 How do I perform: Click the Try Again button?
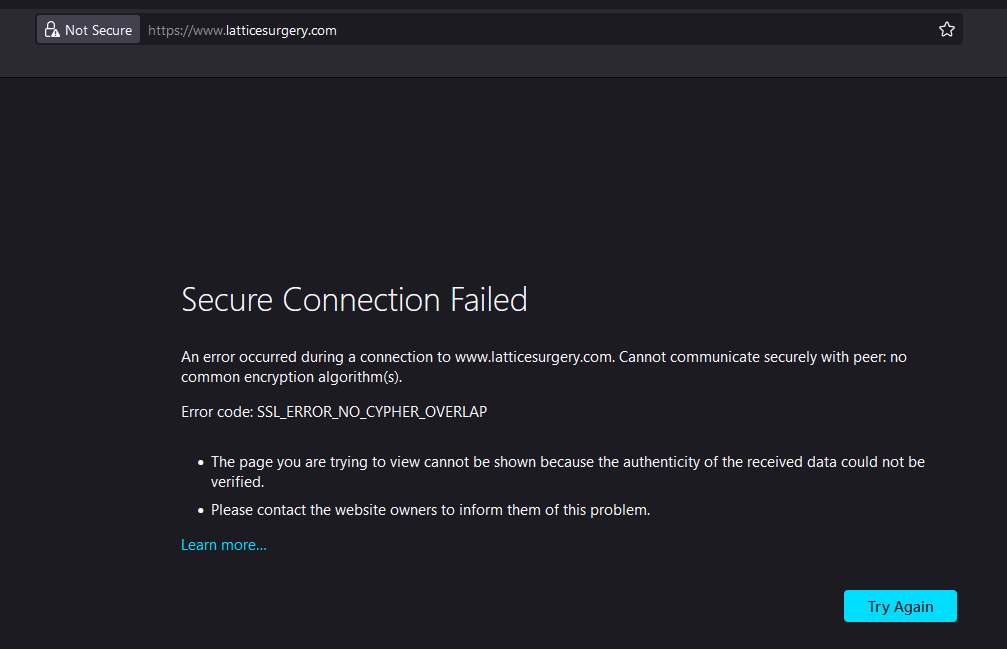click(900, 606)
